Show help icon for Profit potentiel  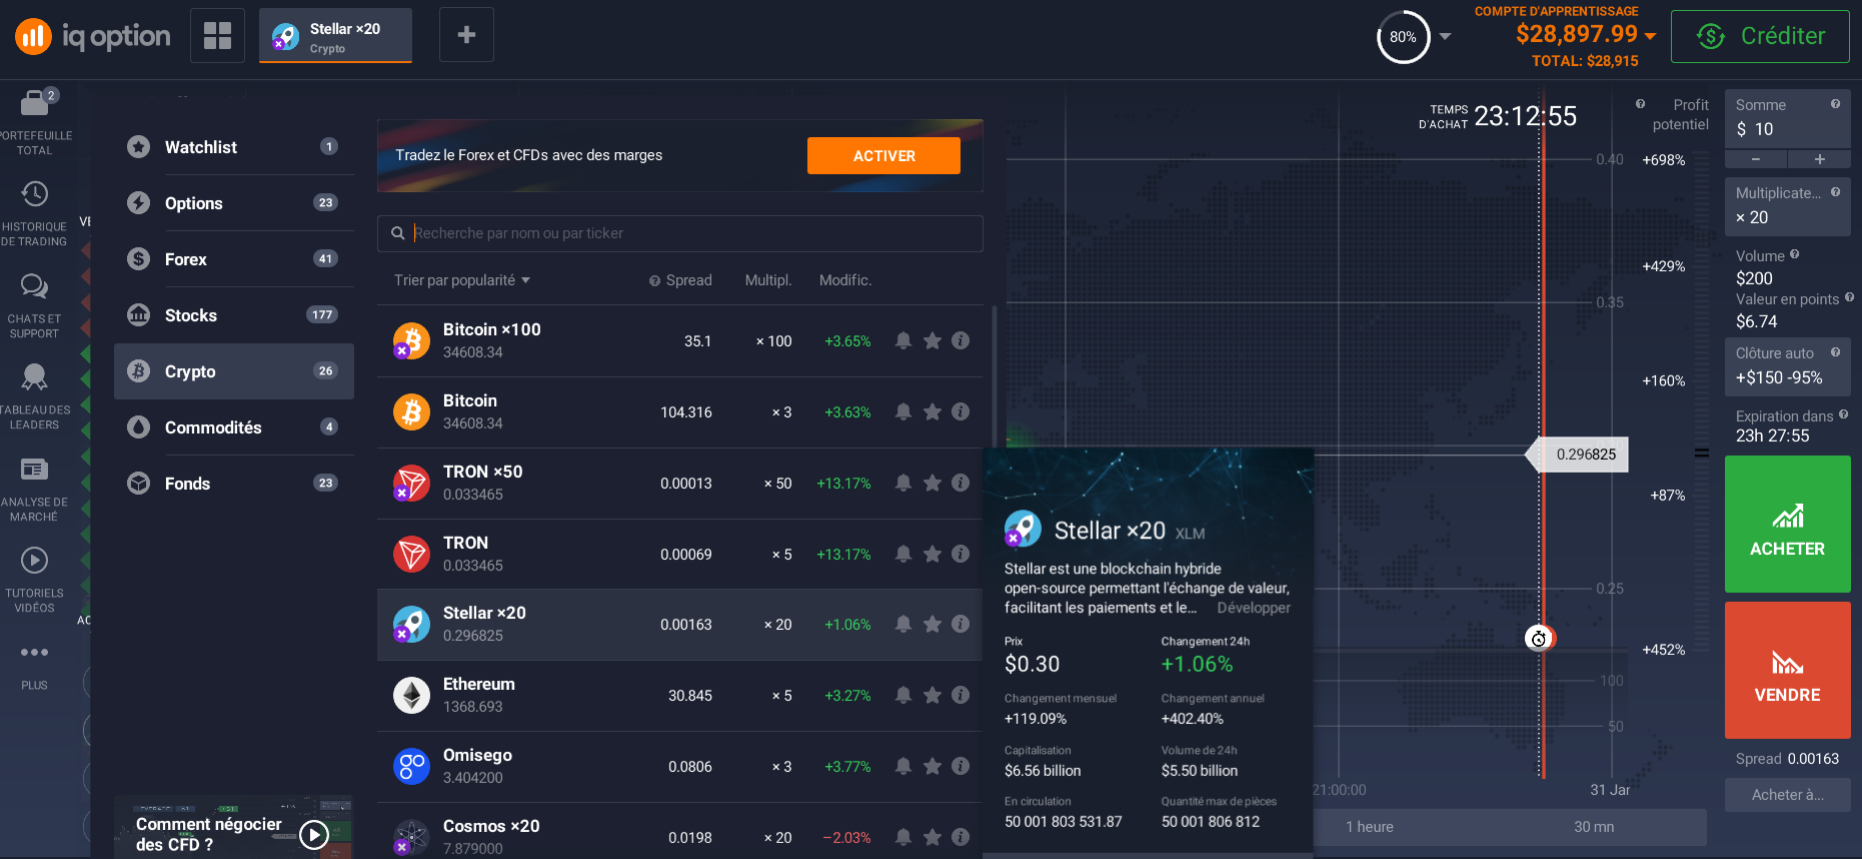click(x=1640, y=104)
